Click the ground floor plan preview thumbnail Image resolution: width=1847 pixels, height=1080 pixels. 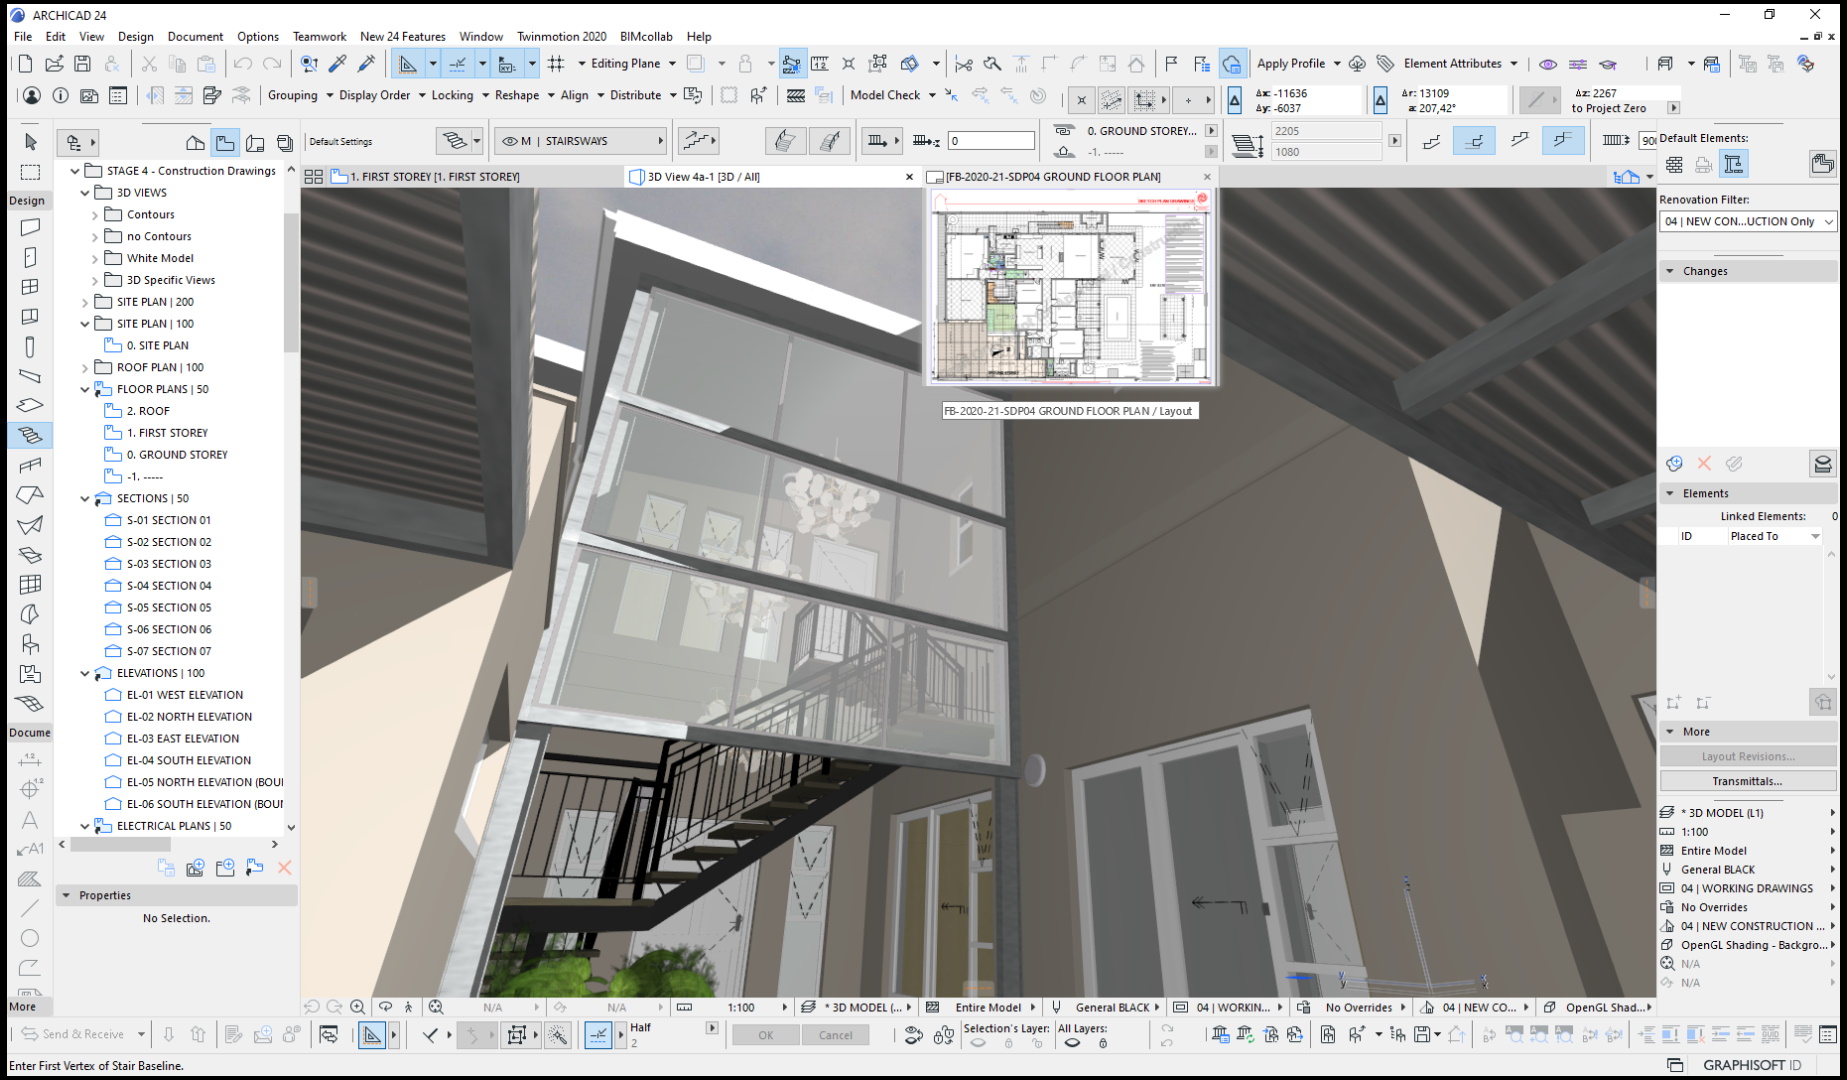tap(1070, 287)
